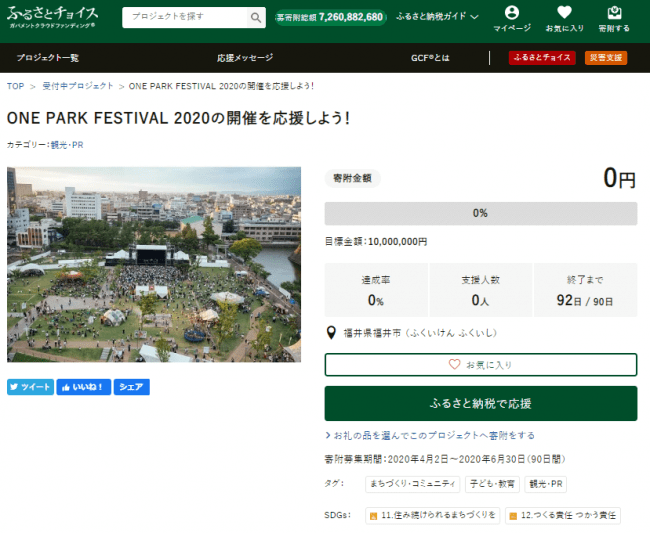650x533 pixels.
Task: Open 受付中プロジェクト breadcrumb link
Action: coord(78,86)
